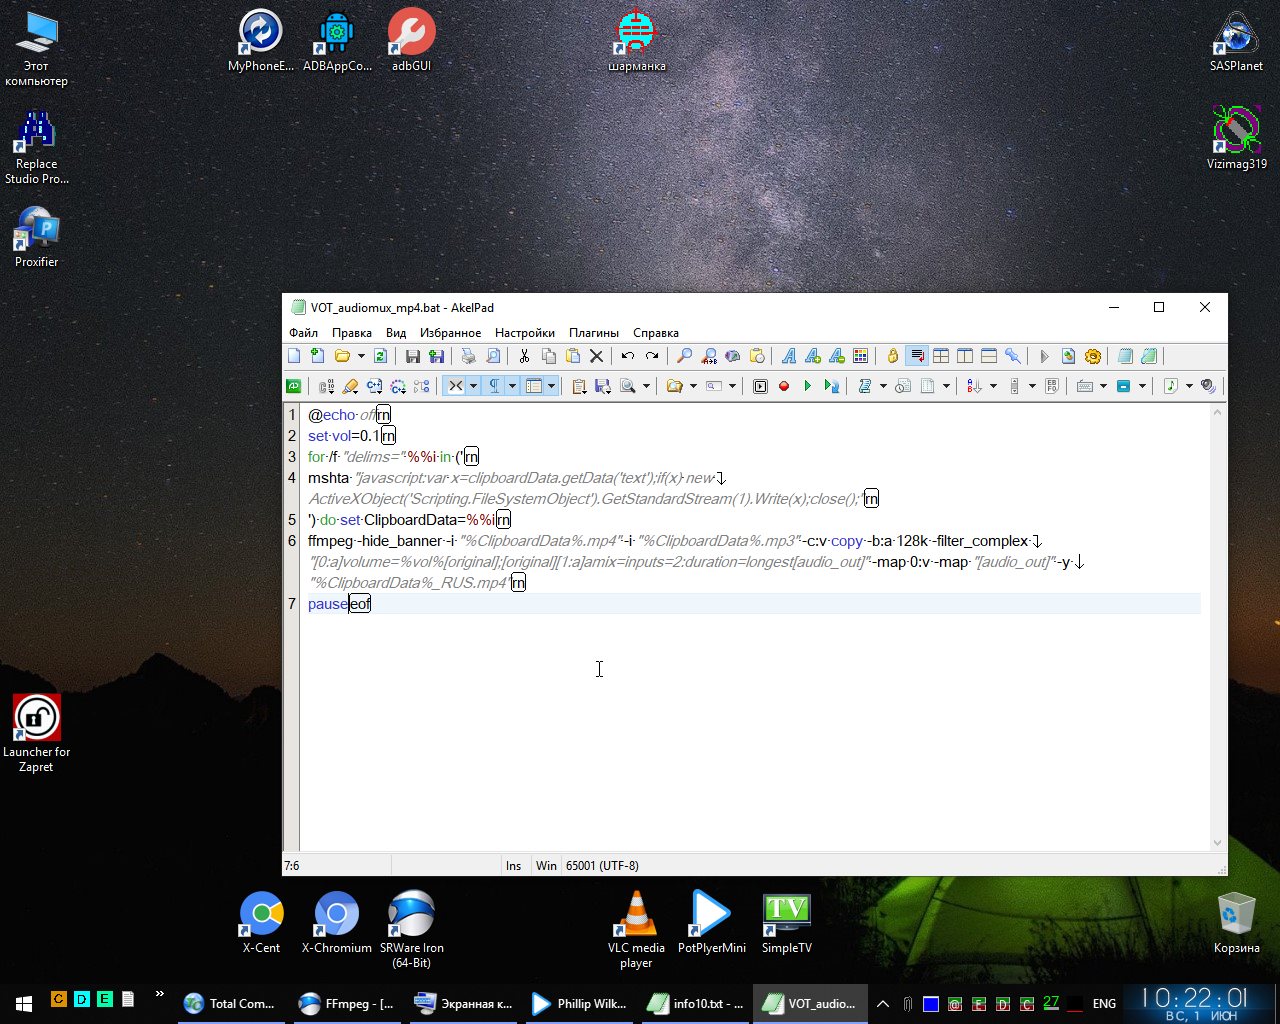Open the Настройки menu

(524, 333)
